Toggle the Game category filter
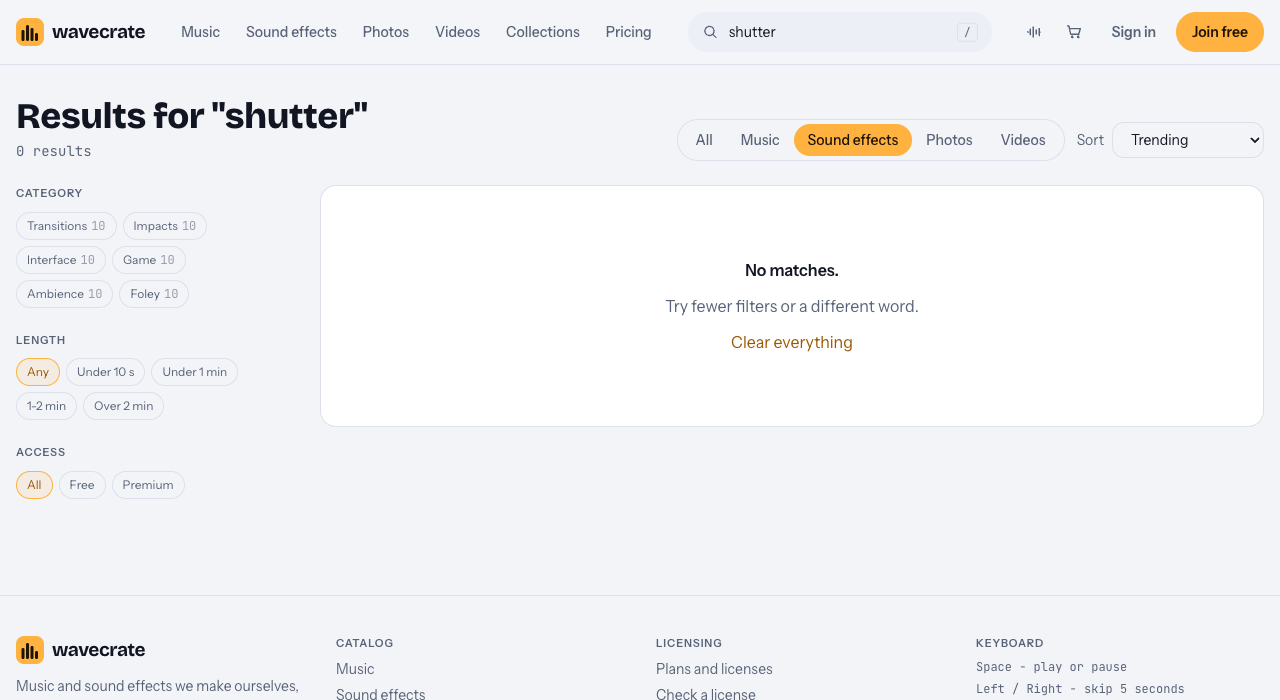Viewport: 1280px width, 700px height. (x=149, y=260)
